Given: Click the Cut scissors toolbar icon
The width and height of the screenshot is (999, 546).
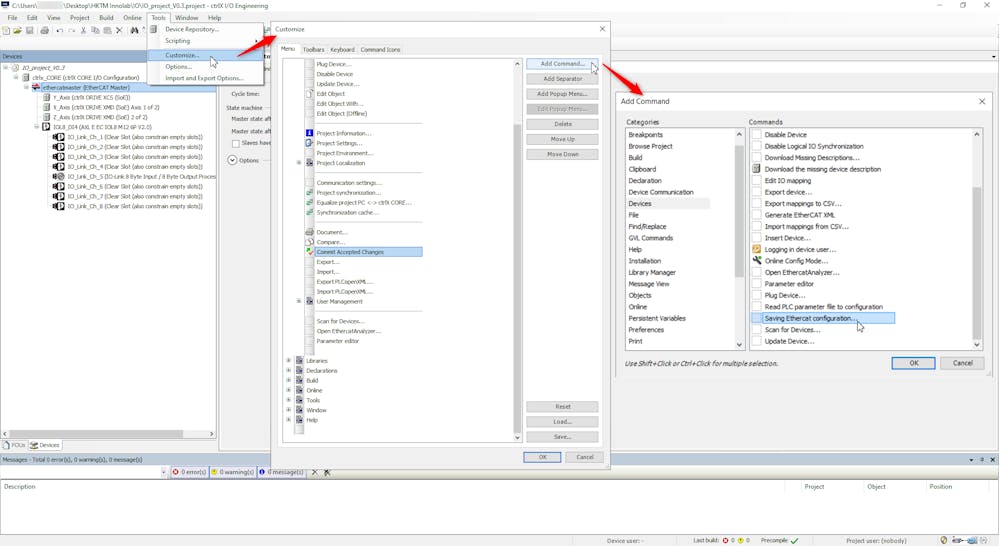Looking at the screenshot, I should tap(83, 31).
